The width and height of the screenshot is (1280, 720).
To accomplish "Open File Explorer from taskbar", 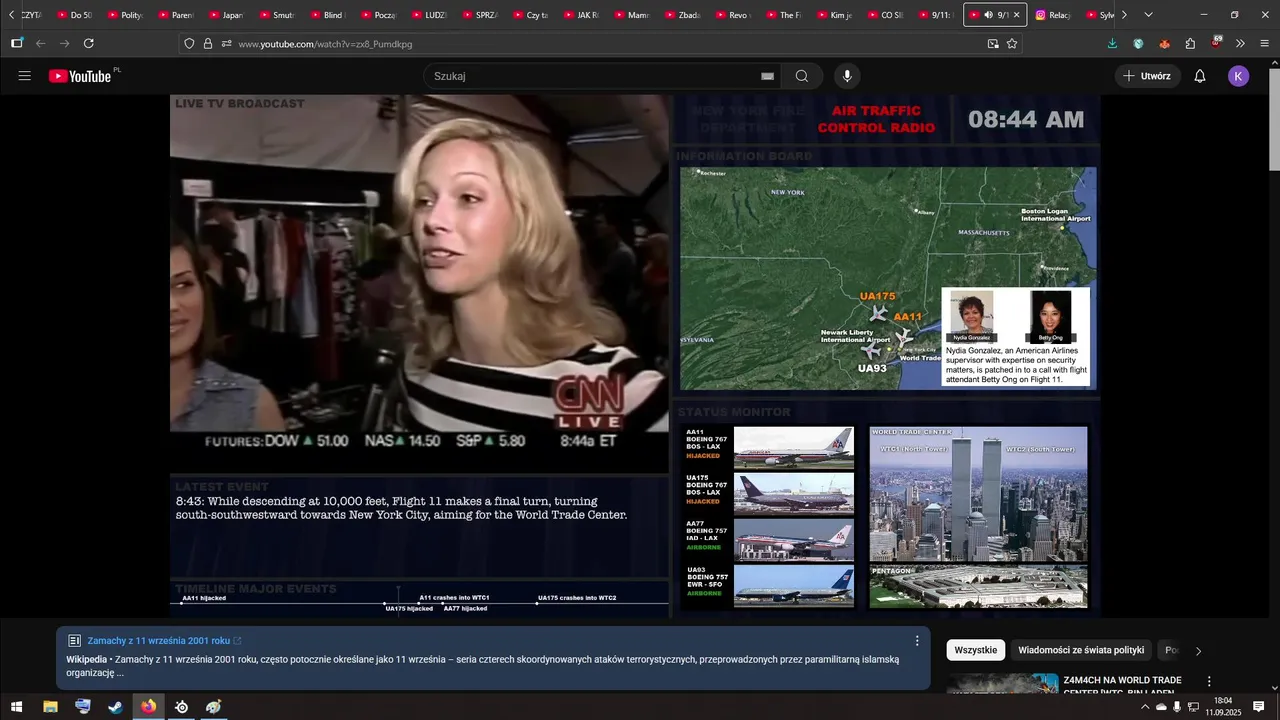I will 50,706.
